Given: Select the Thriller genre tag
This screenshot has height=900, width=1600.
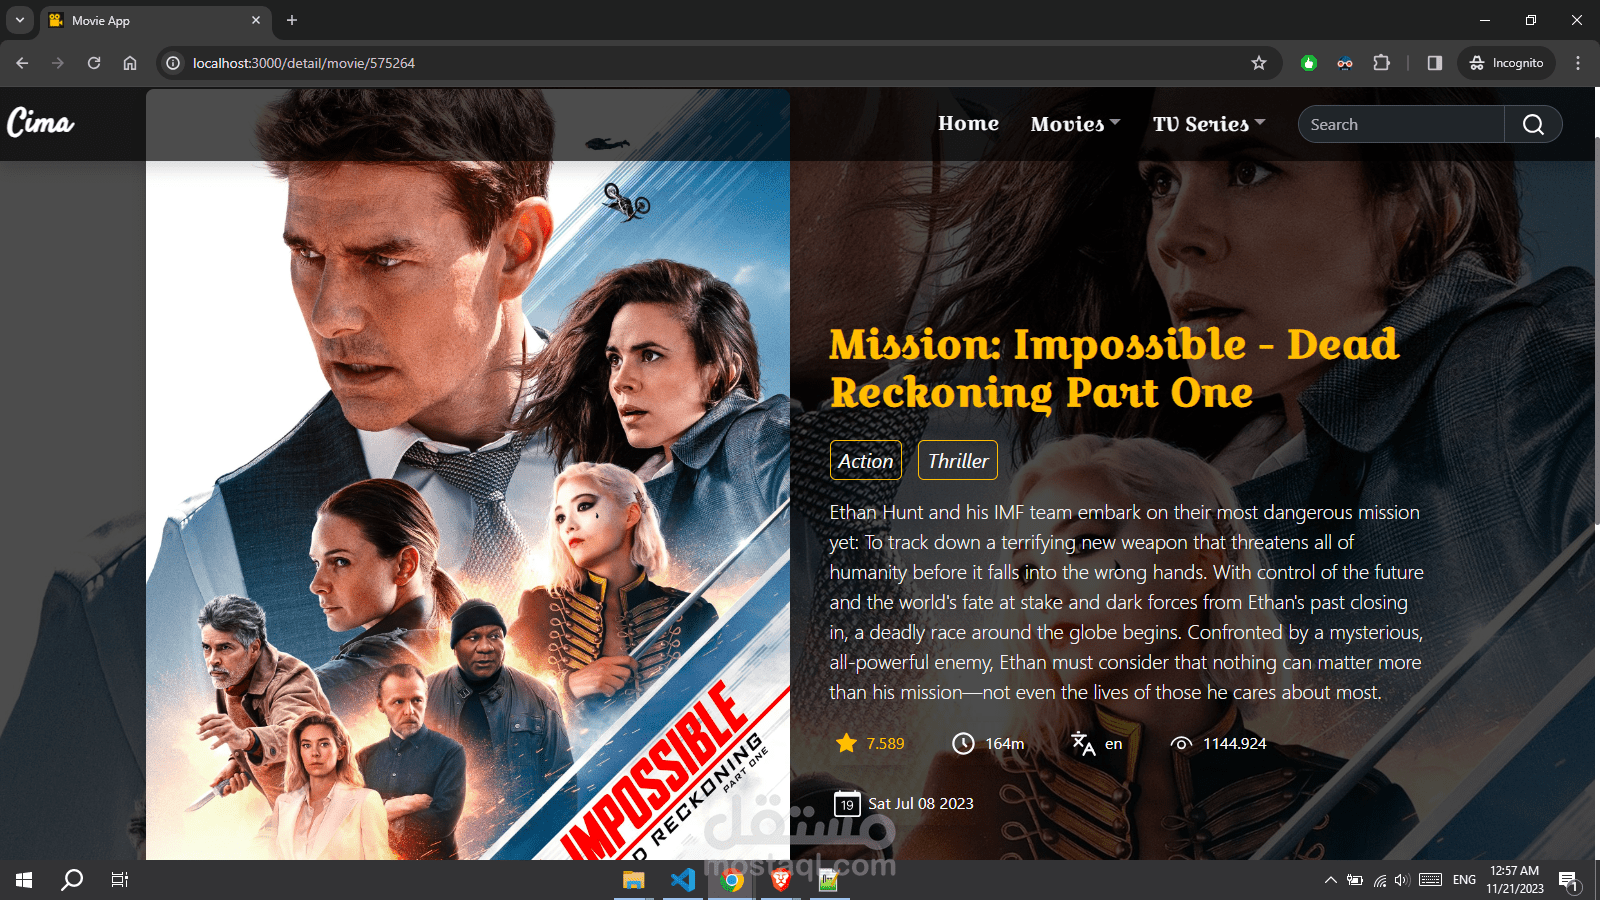Looking at the screenshot, I should coord(958,460).
